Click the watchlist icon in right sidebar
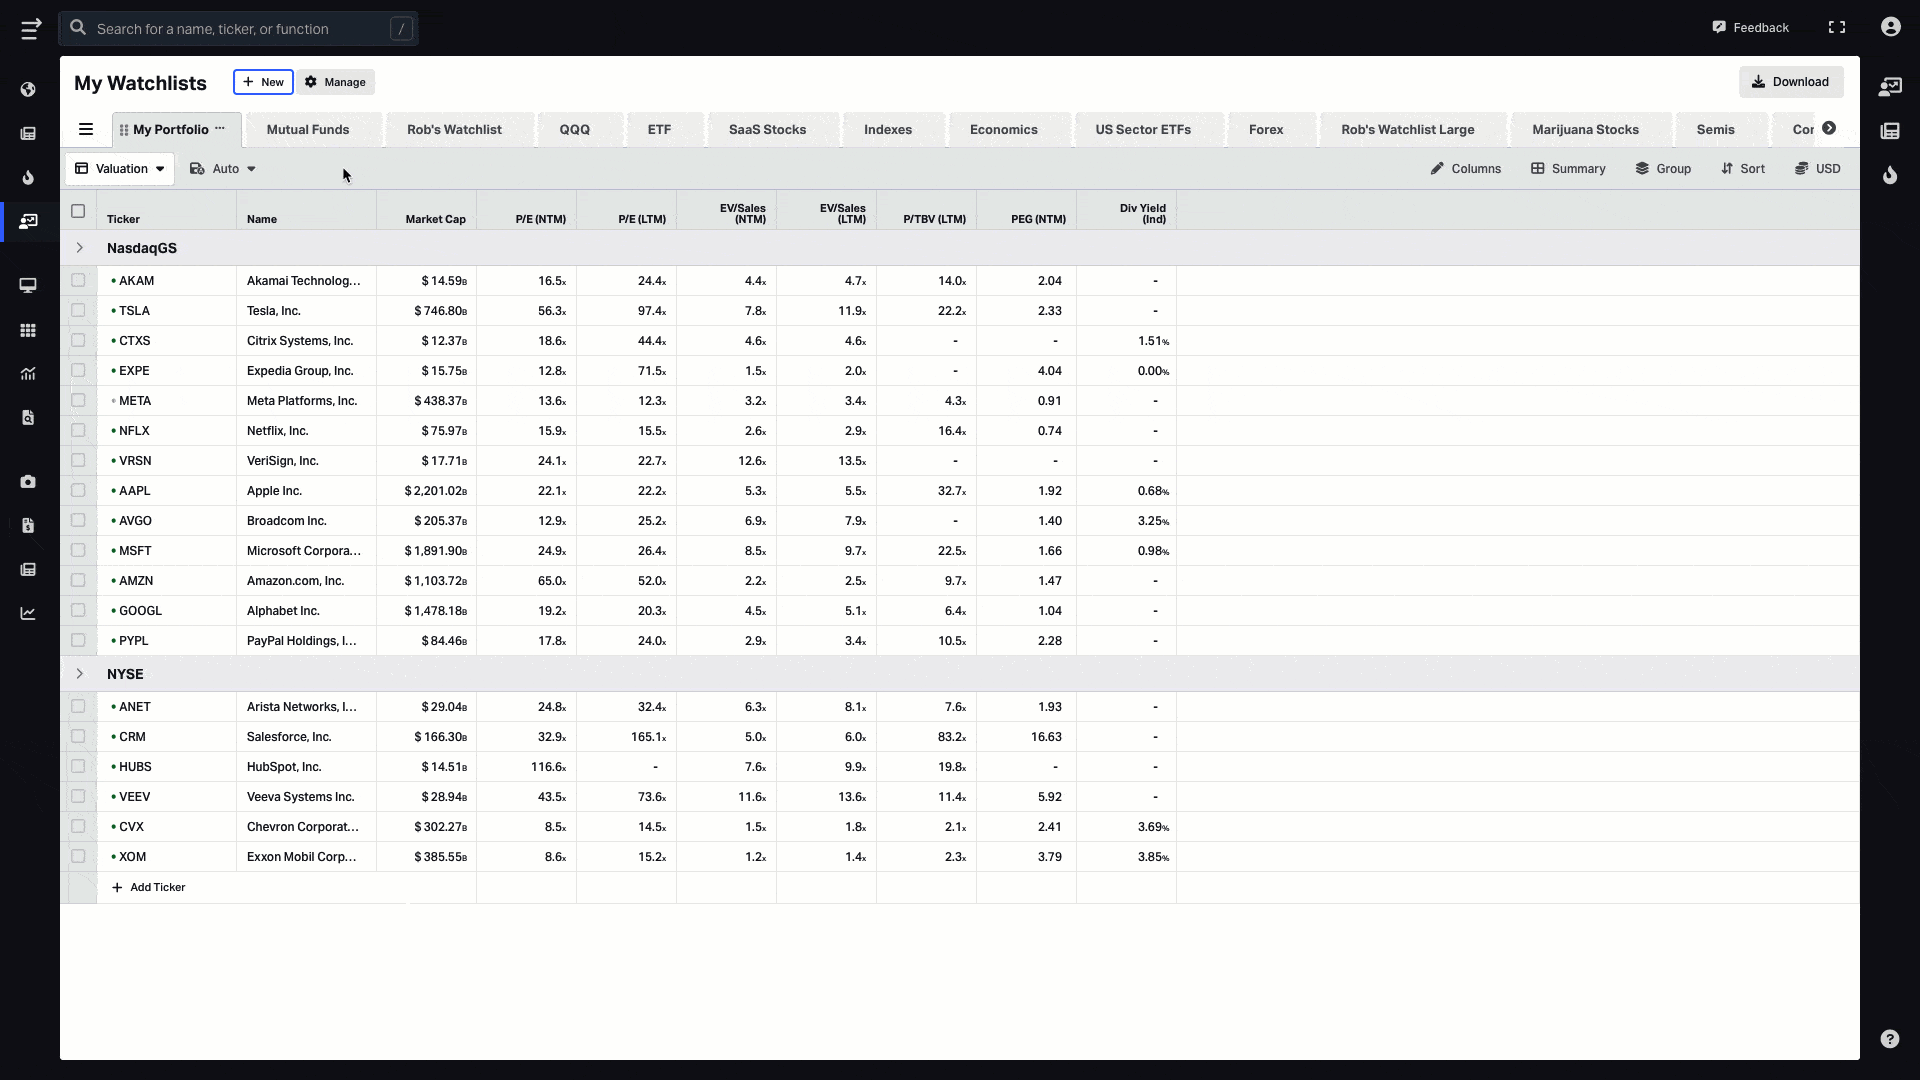The height and width of the screenshot is (1080, 1920). click(1889, 87)
